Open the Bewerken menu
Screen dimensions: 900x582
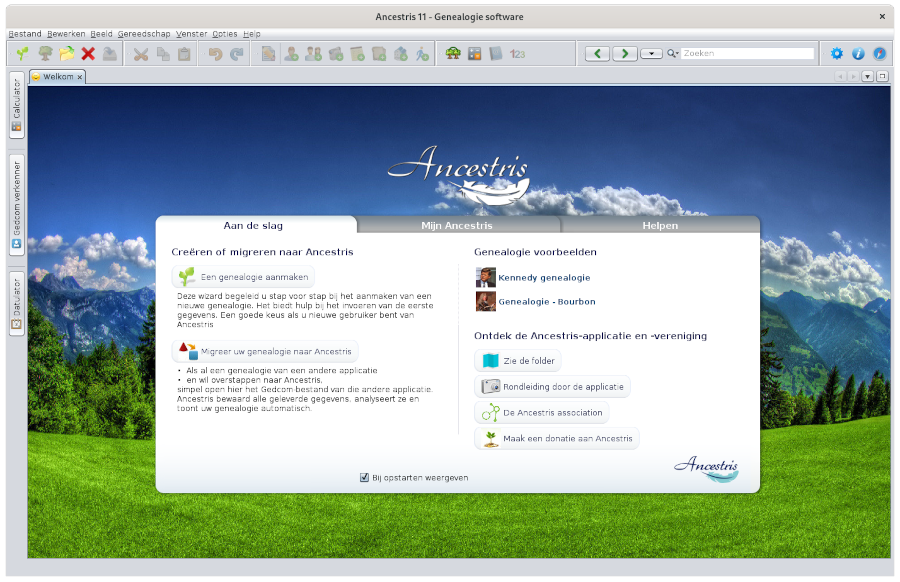[66, 34]
